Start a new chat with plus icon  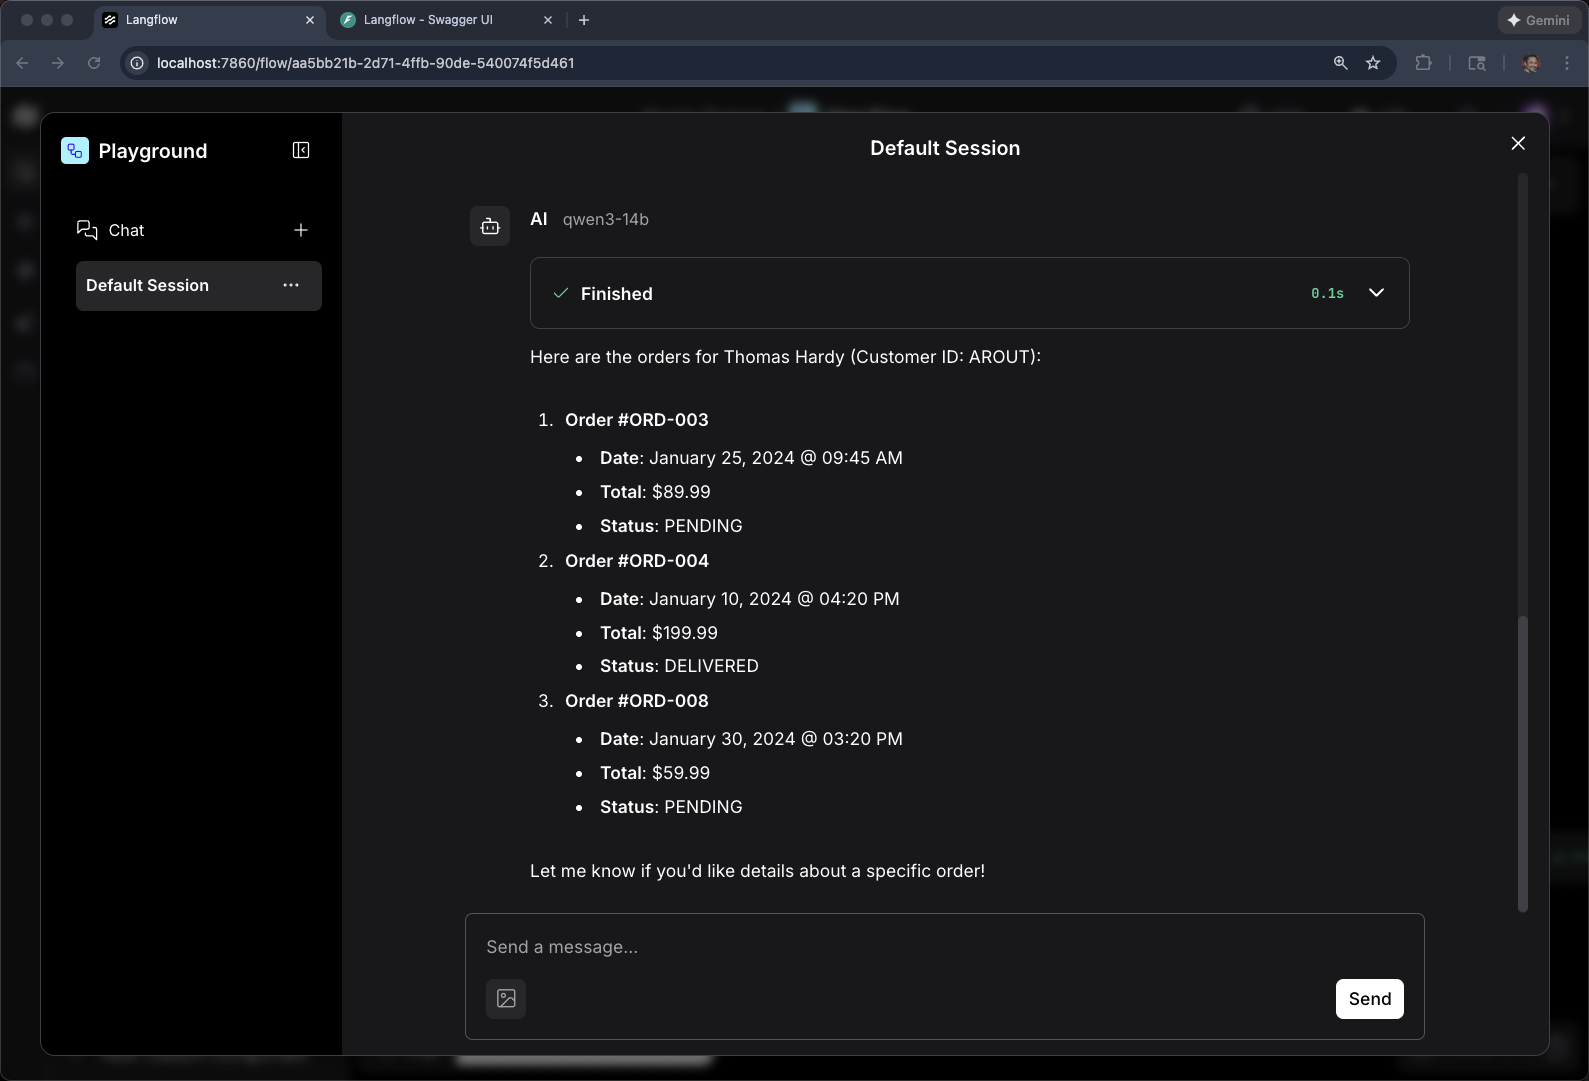301,230
